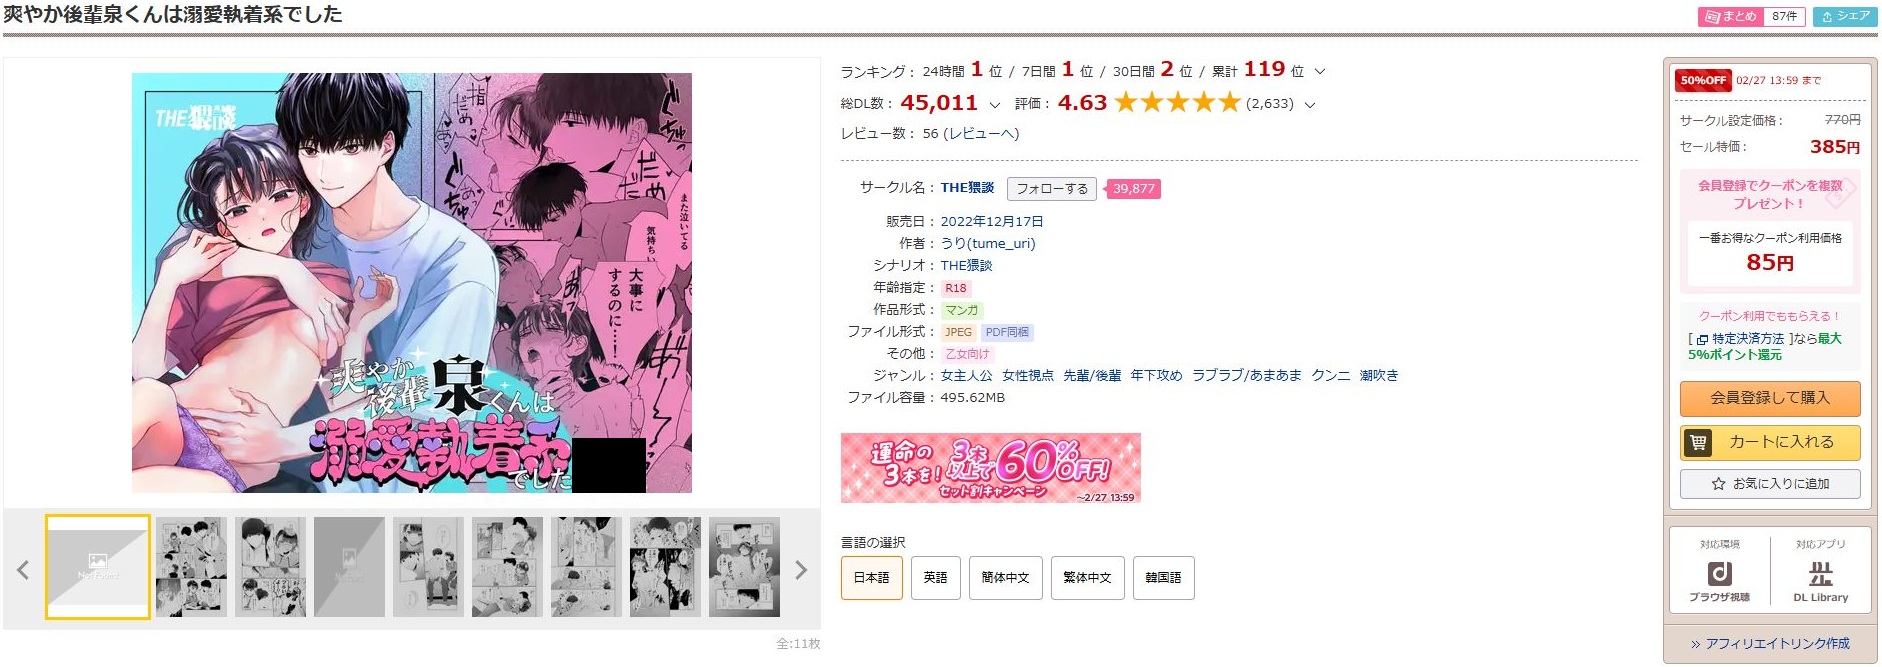Open the DL Library app icon

click(x=1820, y=574)
